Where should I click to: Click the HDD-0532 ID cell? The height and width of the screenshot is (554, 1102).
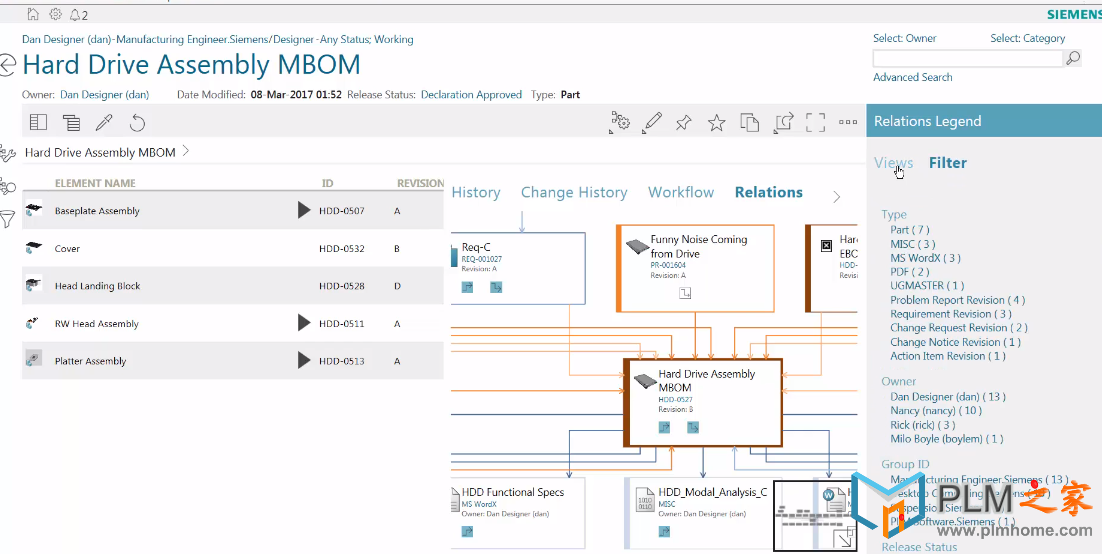[342, 248]
